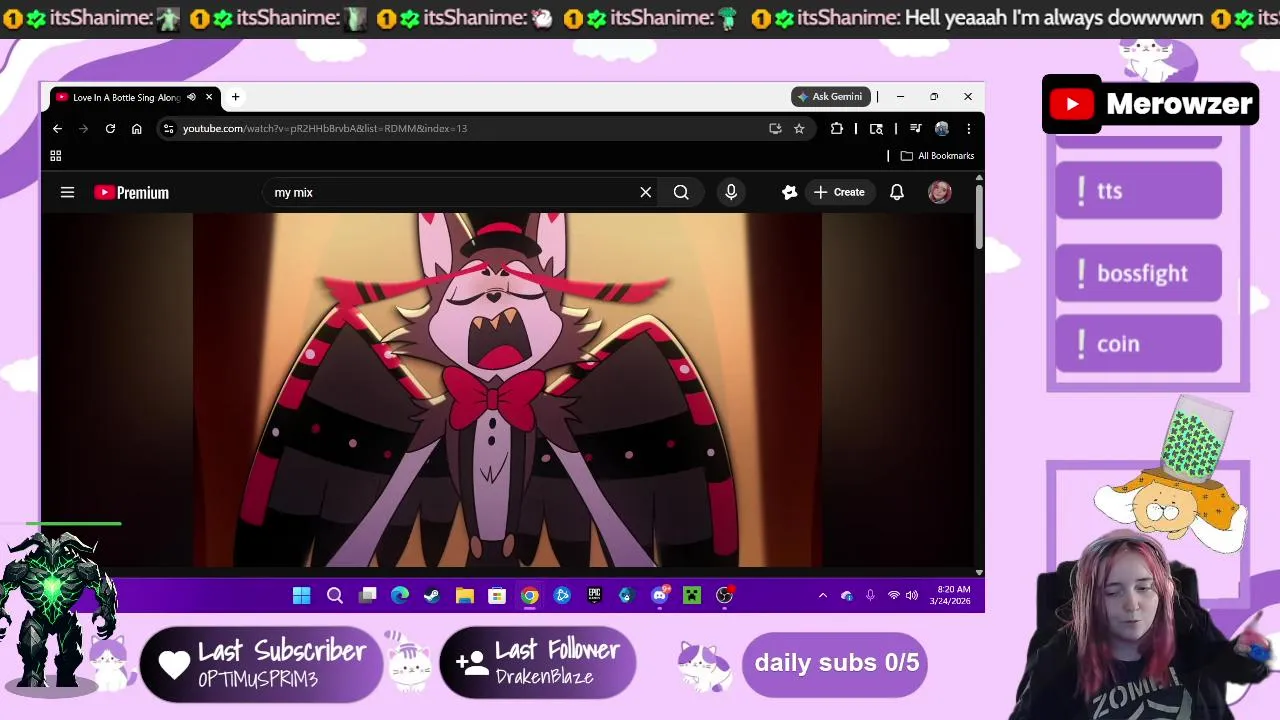Viewport: 1280px width, 720px height.
Task: Open the YouTube hamburger guide menu
Action: (67, 192)
